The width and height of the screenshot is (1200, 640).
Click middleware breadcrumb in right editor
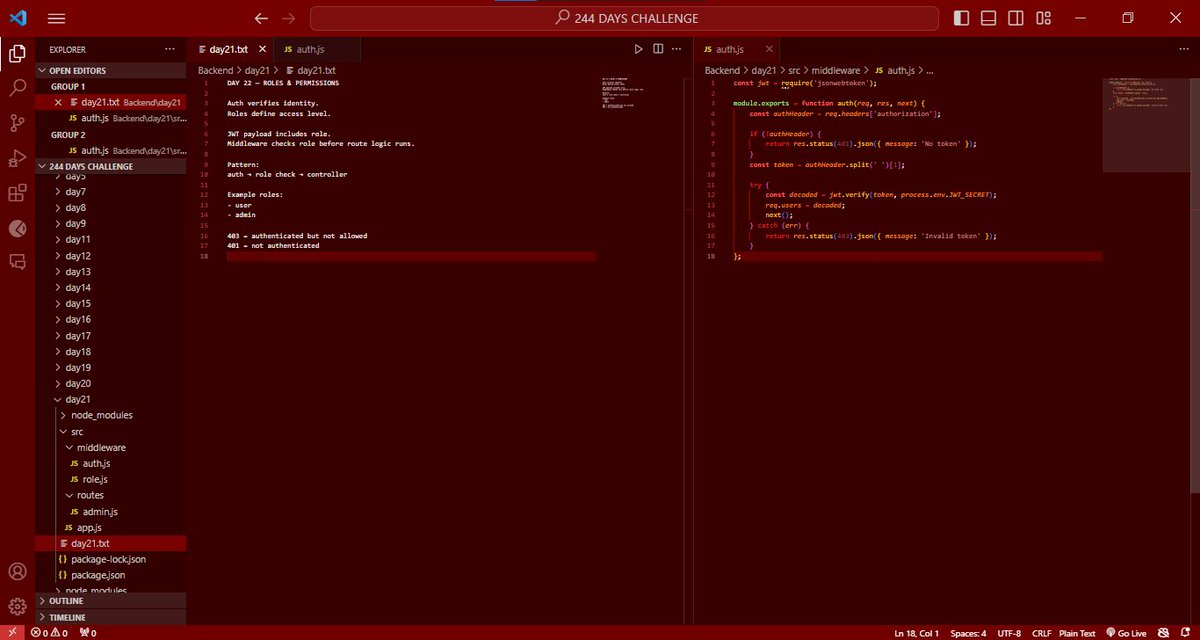click(x=838, y=71)
